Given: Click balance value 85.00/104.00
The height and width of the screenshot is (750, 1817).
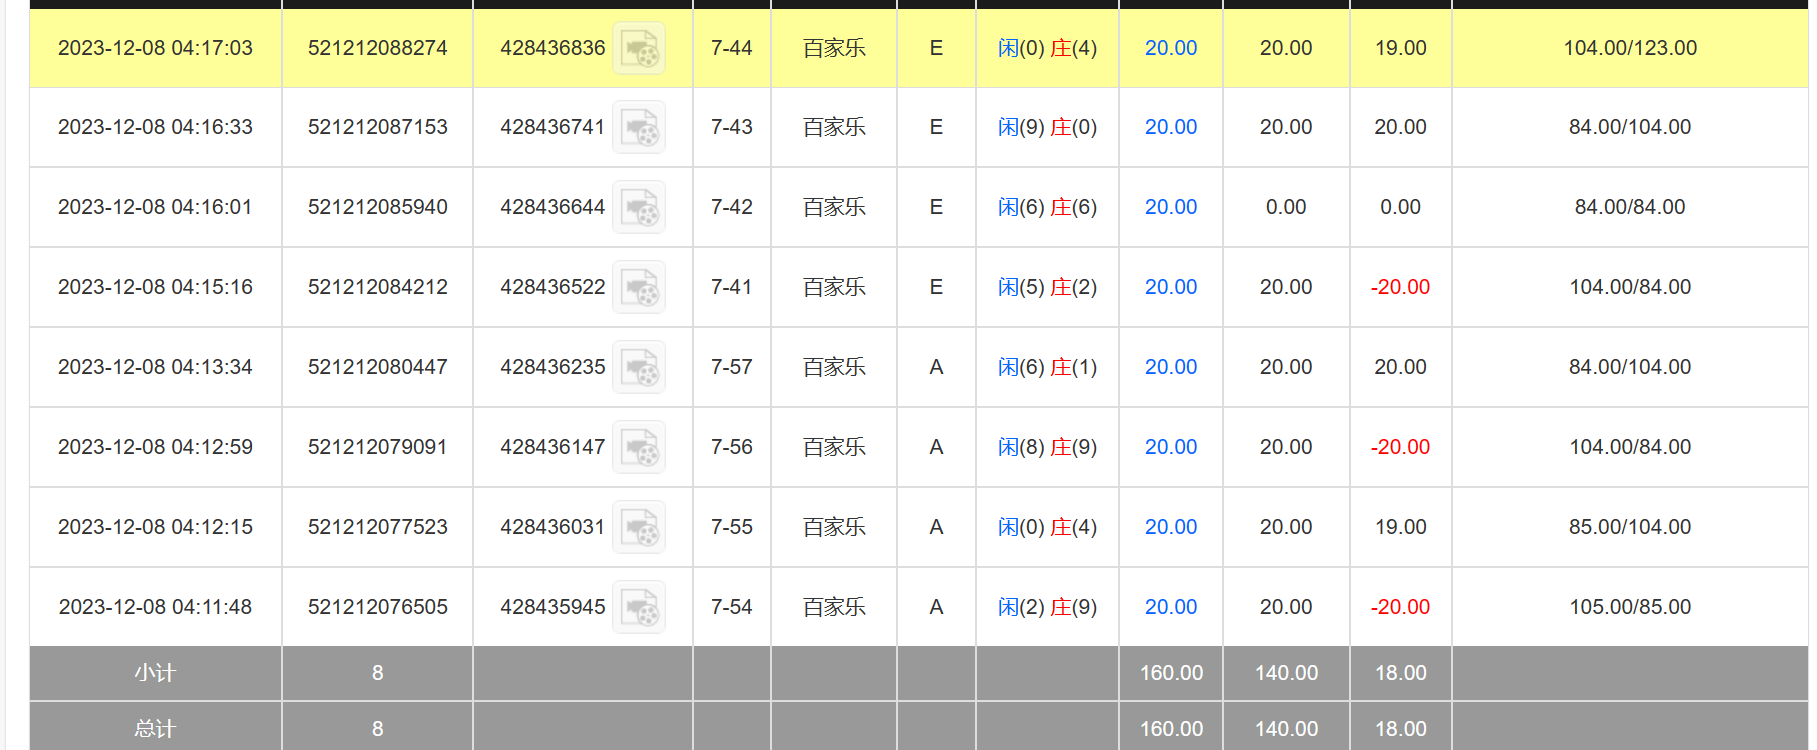Looking at the screenshot, I should pyautogui.click(x=1630, y=527).
